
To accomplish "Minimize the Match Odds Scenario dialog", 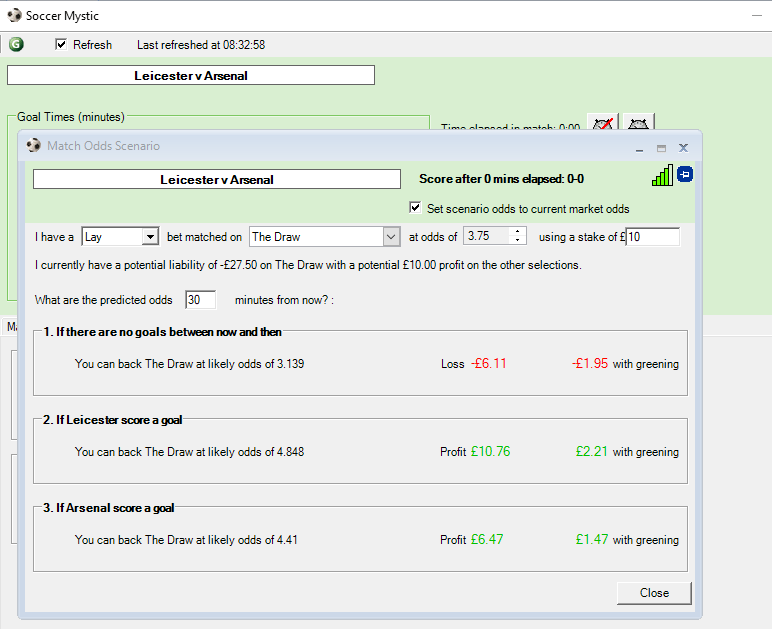I will [640, 147].
